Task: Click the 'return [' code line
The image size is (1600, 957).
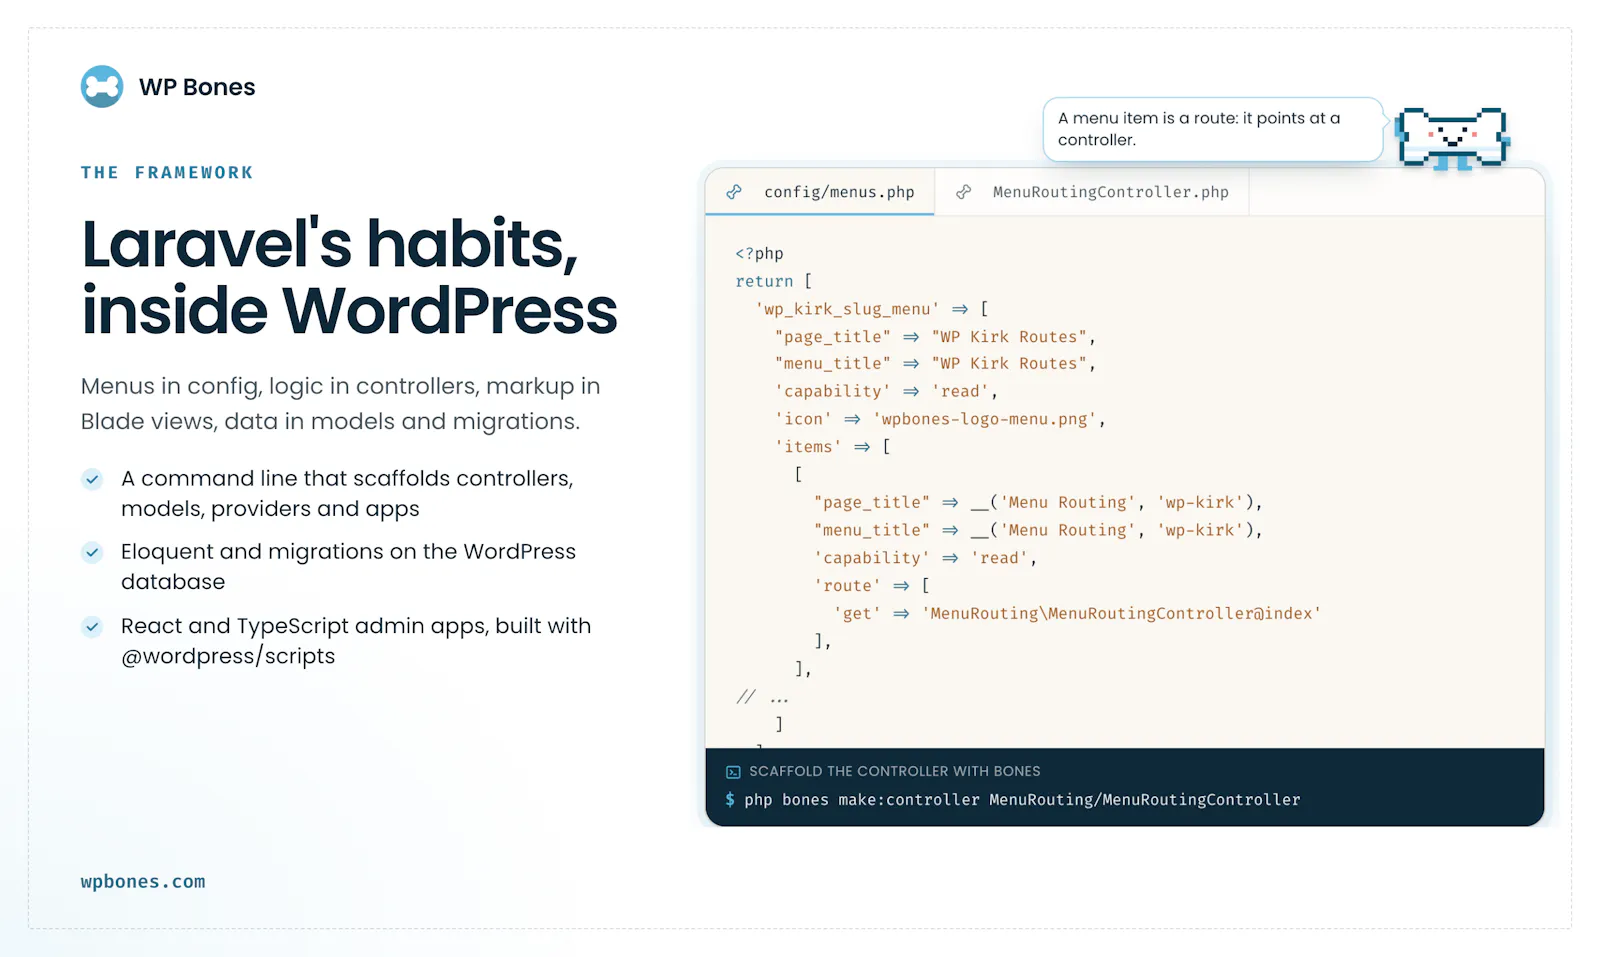Action: (774, 281)
